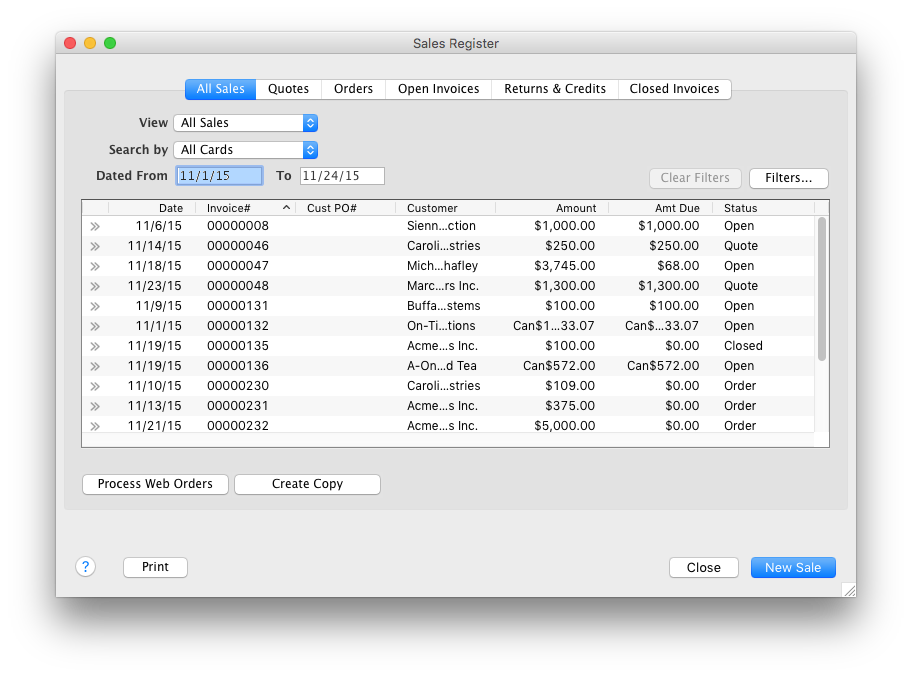The image size is (912, 677).
Task: Open the View dropdown
Action: [x=245, y=123]
